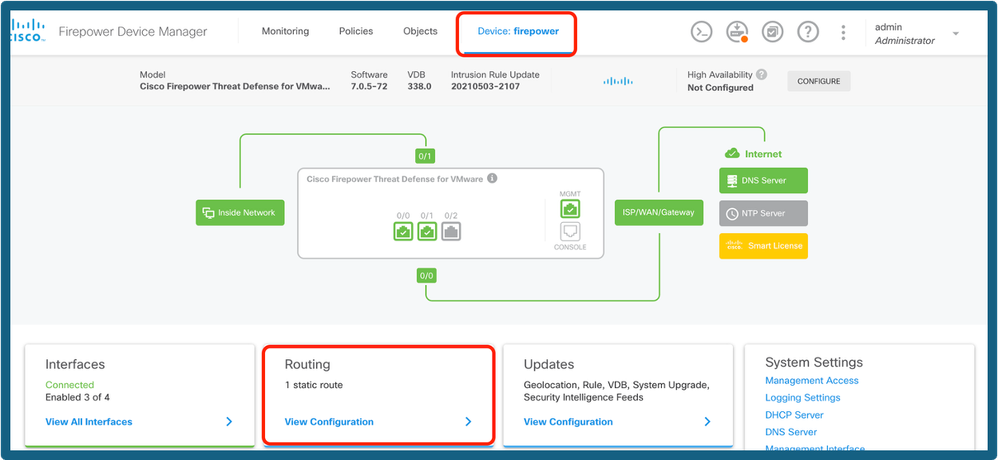
Task: Expand the admin user dropdown
Action: [955, 34]
